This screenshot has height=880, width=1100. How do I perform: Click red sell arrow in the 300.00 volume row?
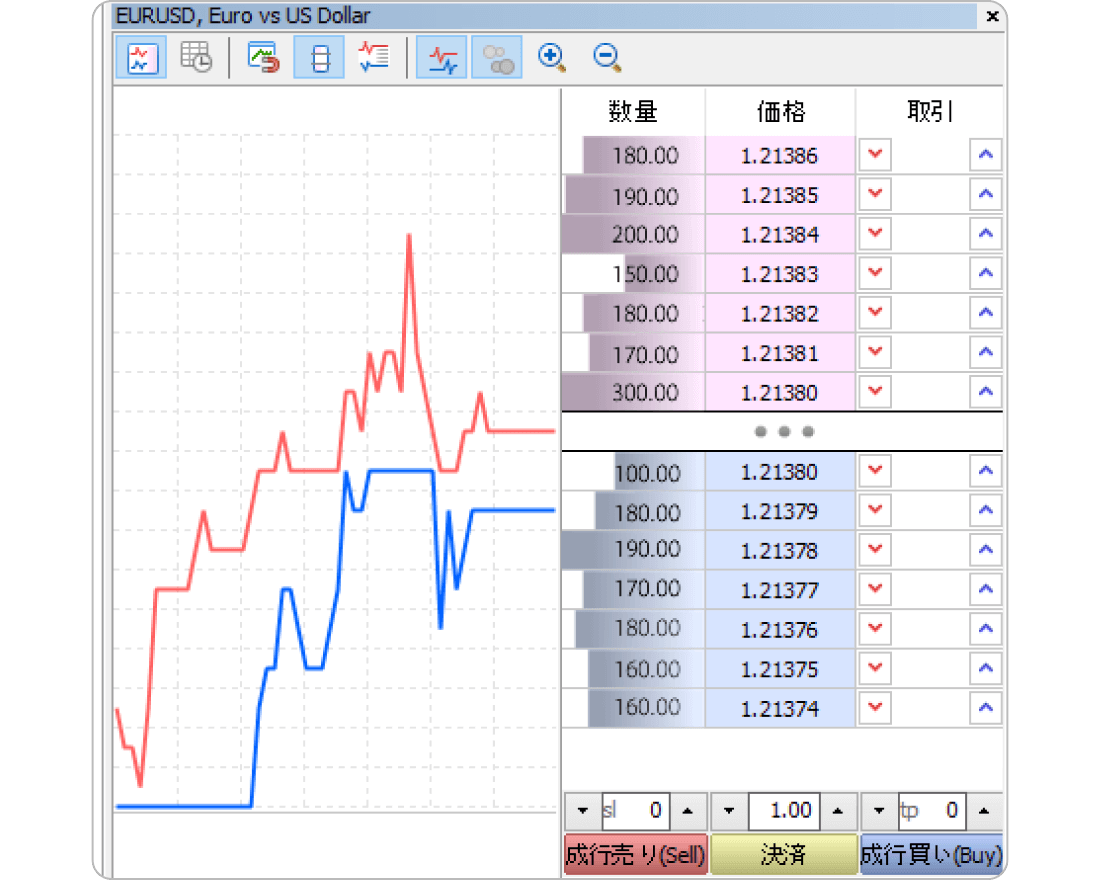[x=874, y=391]
